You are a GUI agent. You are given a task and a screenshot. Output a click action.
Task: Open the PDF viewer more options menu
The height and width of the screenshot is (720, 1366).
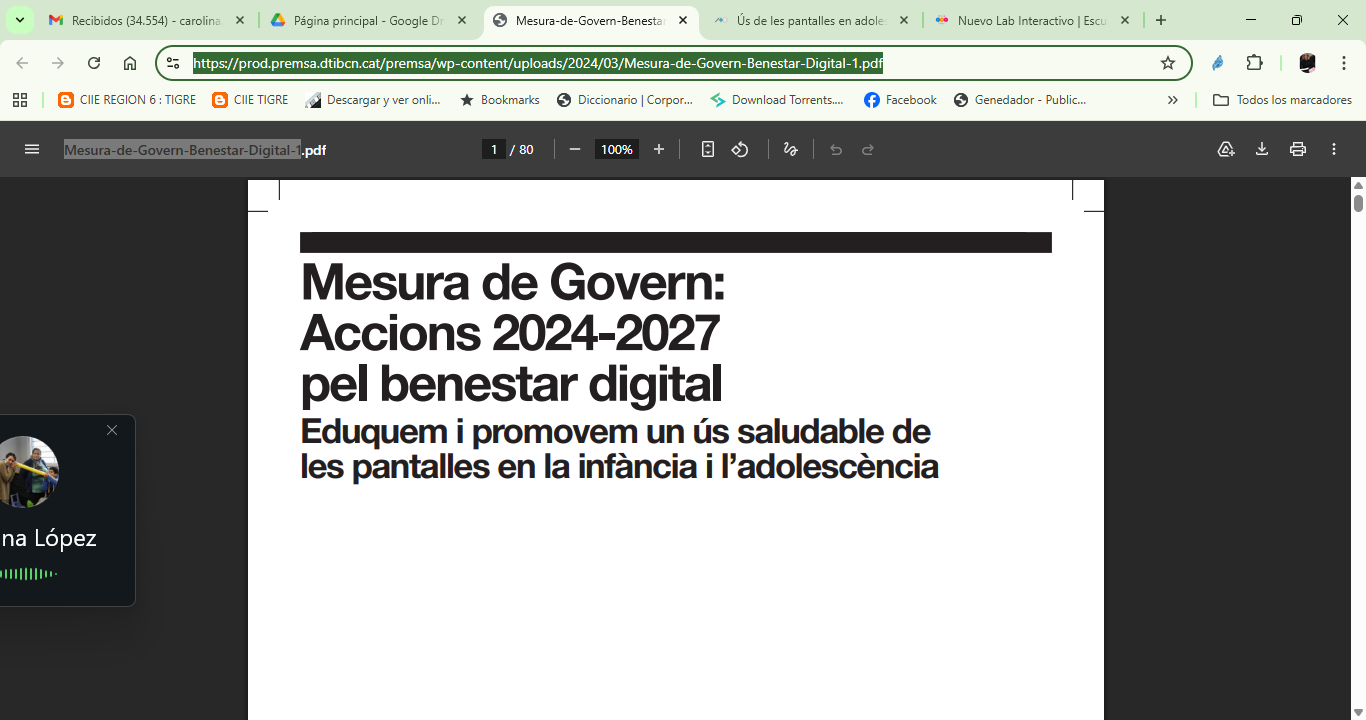[1333, 148]
